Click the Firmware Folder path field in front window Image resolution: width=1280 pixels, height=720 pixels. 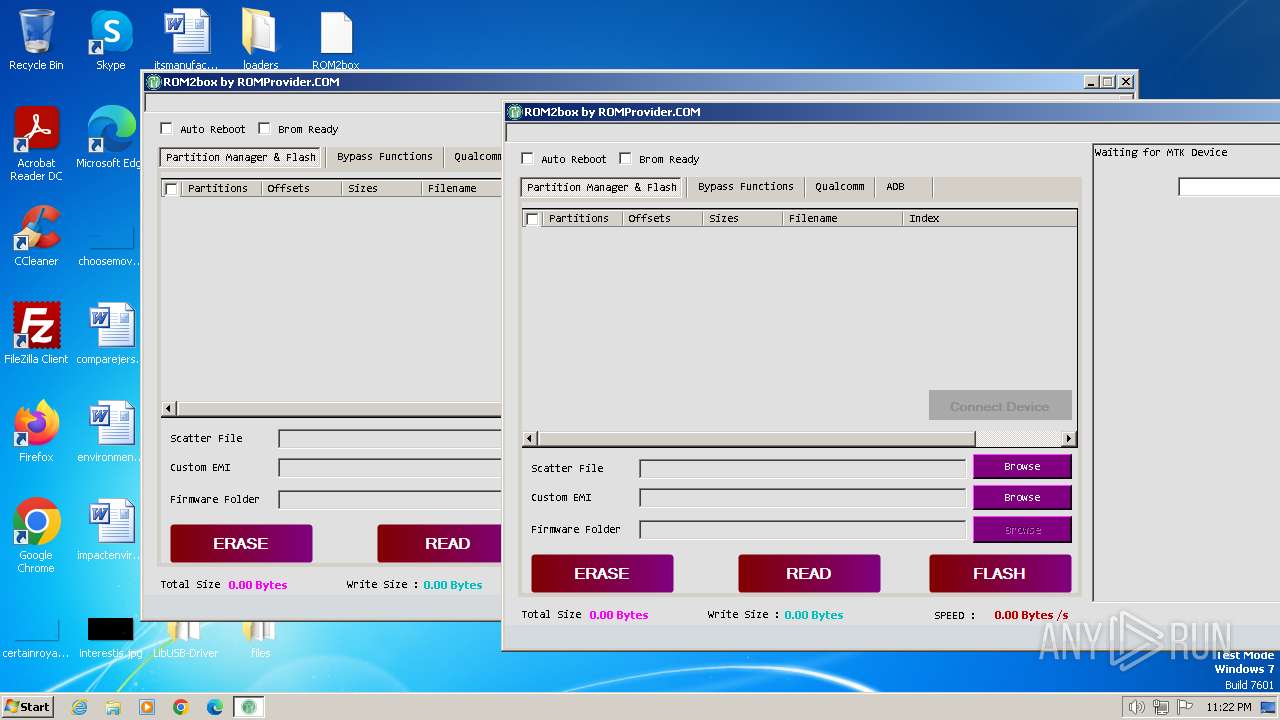click(803, 530)
